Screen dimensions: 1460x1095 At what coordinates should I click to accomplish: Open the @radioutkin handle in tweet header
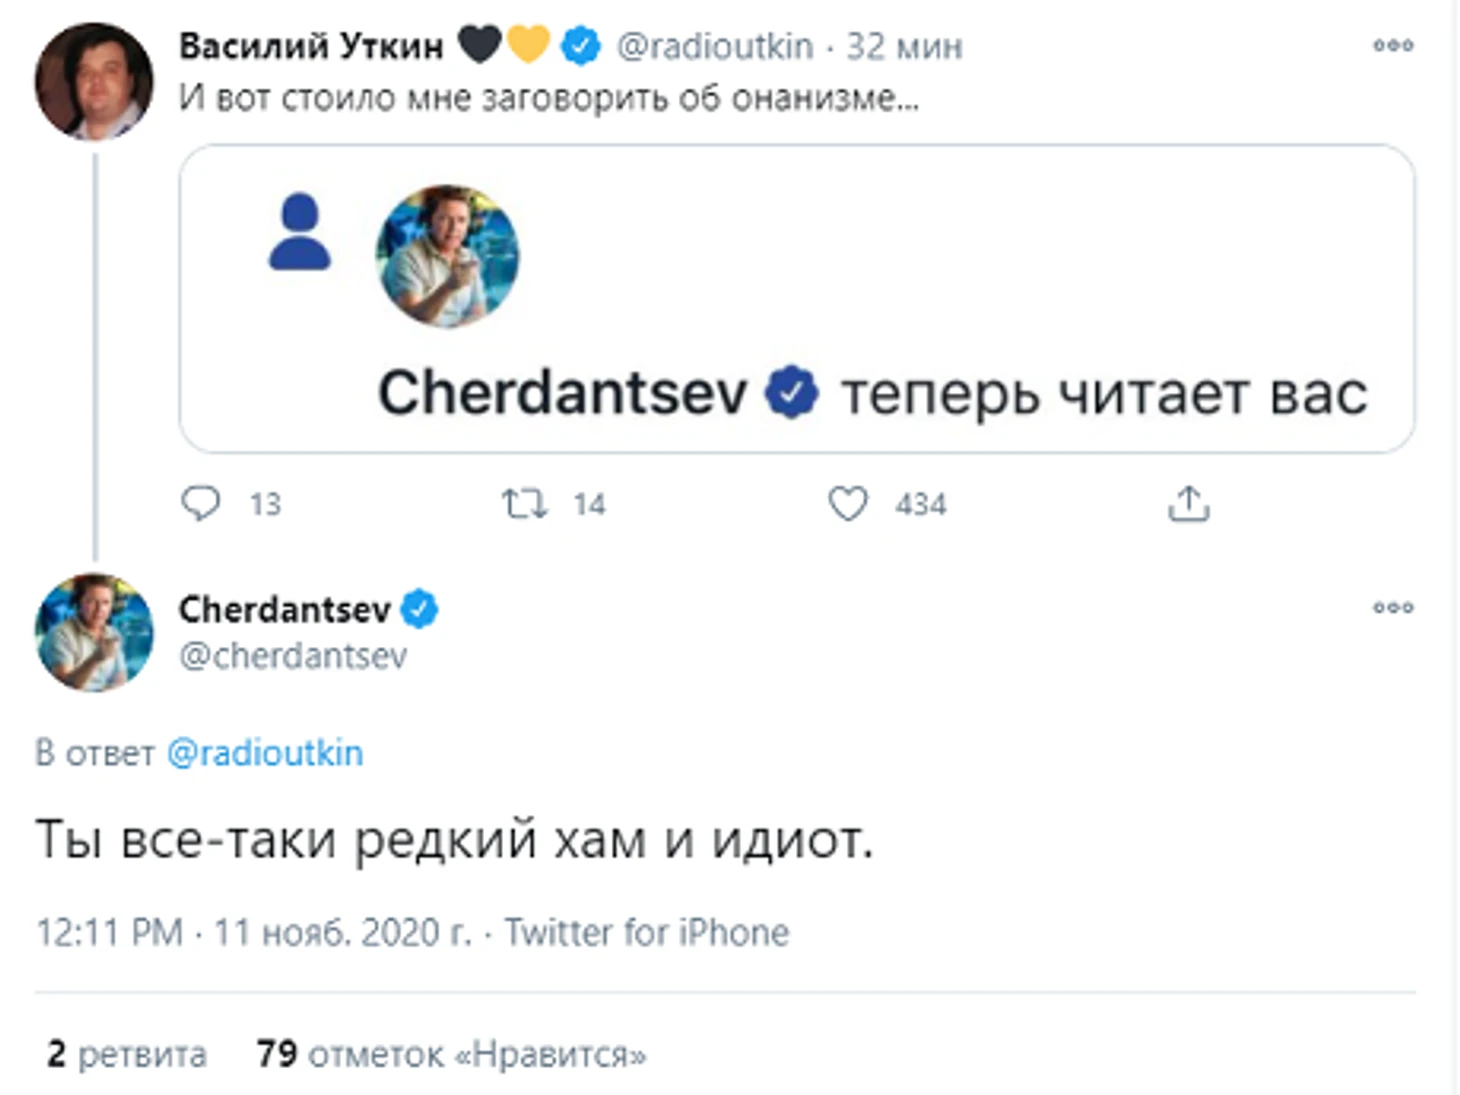pyautogui.click(x=714, y=46)
